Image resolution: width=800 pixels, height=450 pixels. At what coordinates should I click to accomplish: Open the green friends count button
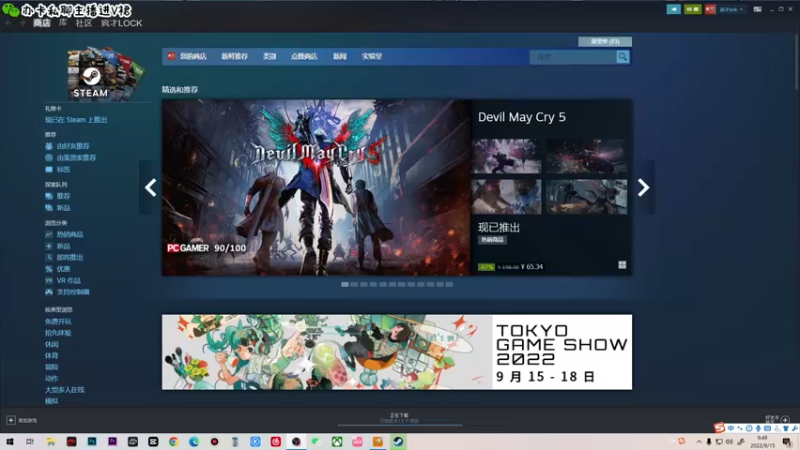coord(692,9)
